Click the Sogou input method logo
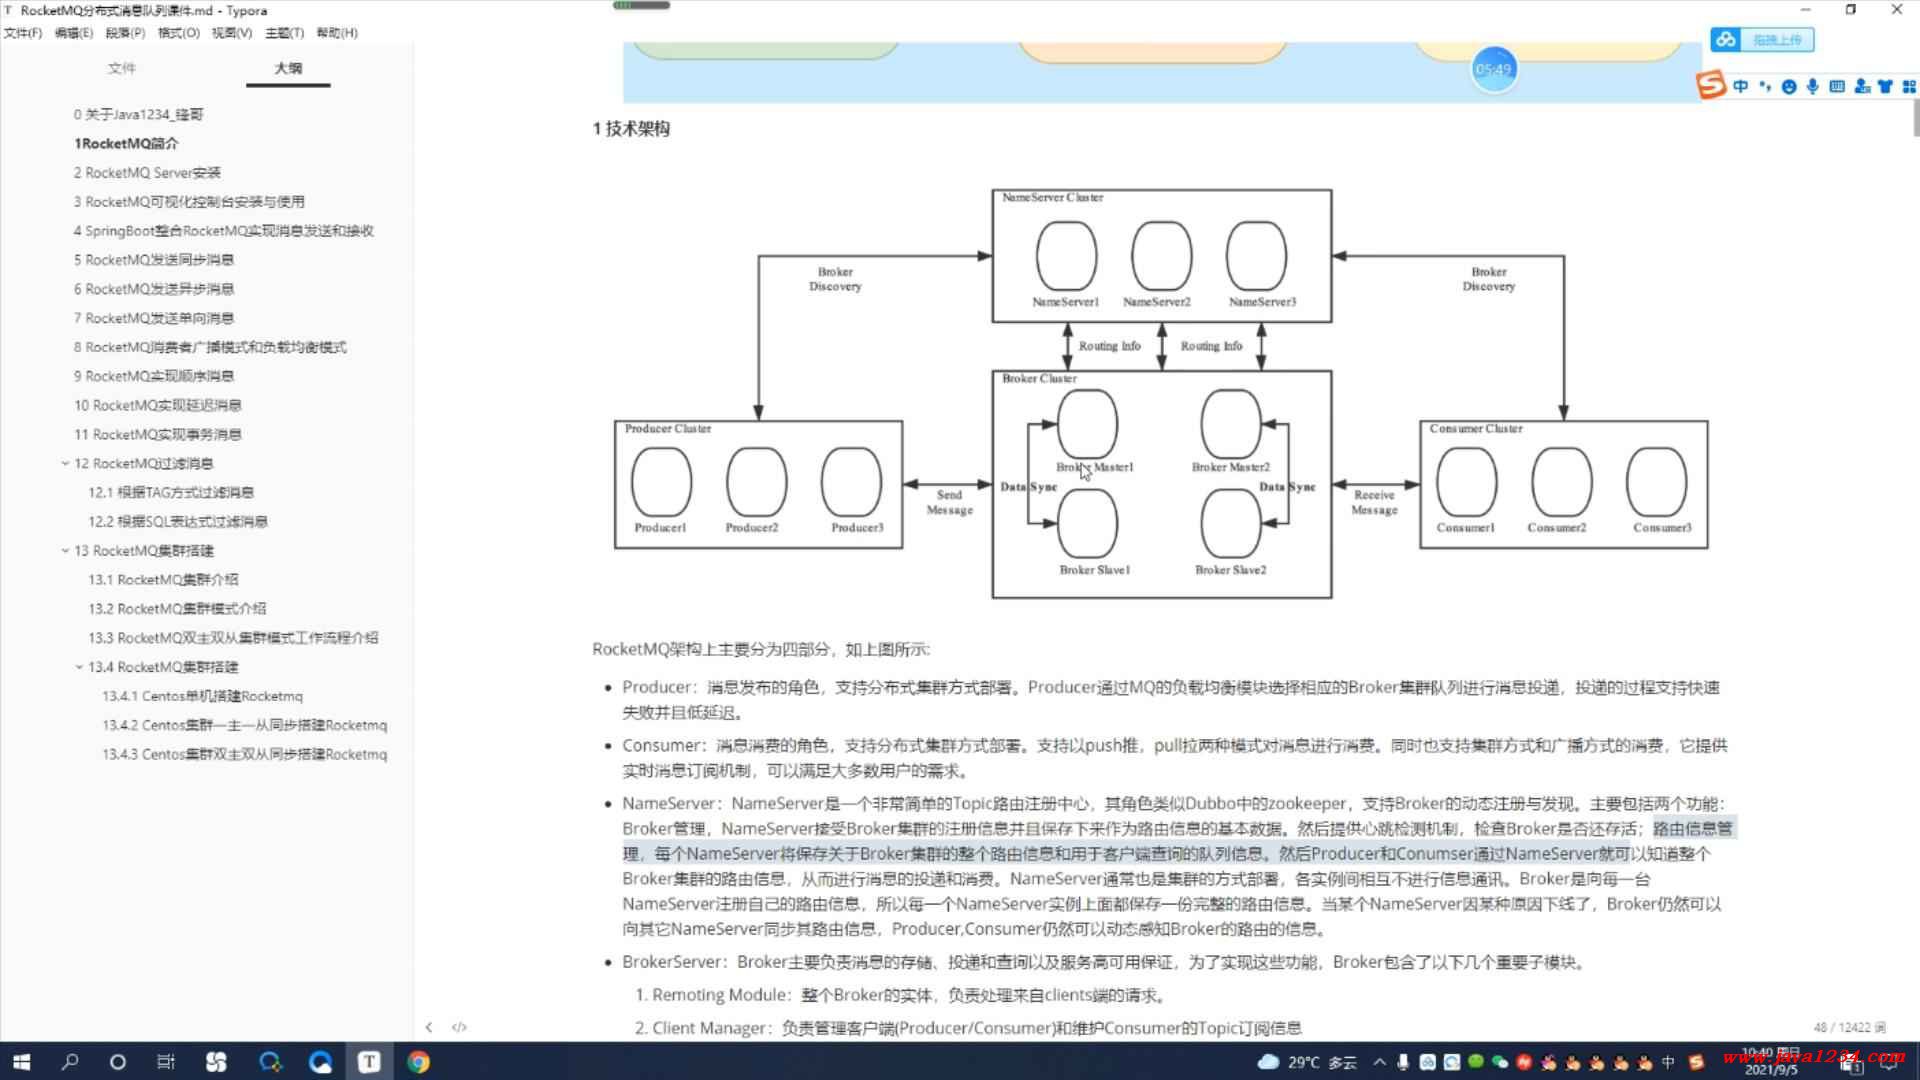The height and width of the screenshot is (1080, 1920). (x=1711, y=85)
